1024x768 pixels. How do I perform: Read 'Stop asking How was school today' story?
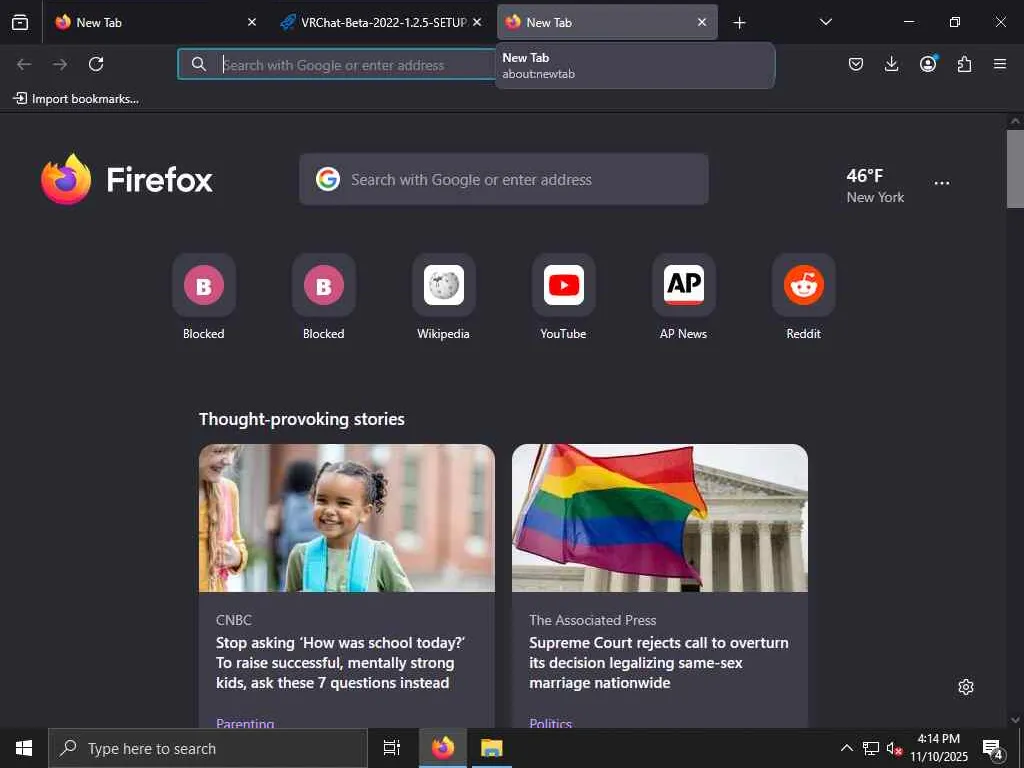(341, 663)
